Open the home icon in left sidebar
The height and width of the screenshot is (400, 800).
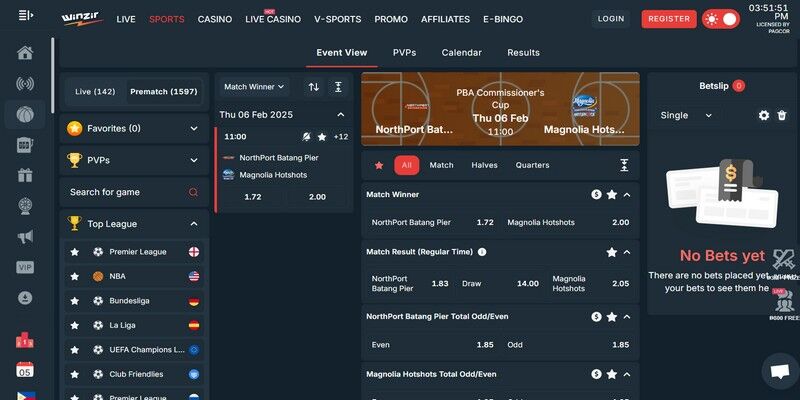tap(25, 53)
